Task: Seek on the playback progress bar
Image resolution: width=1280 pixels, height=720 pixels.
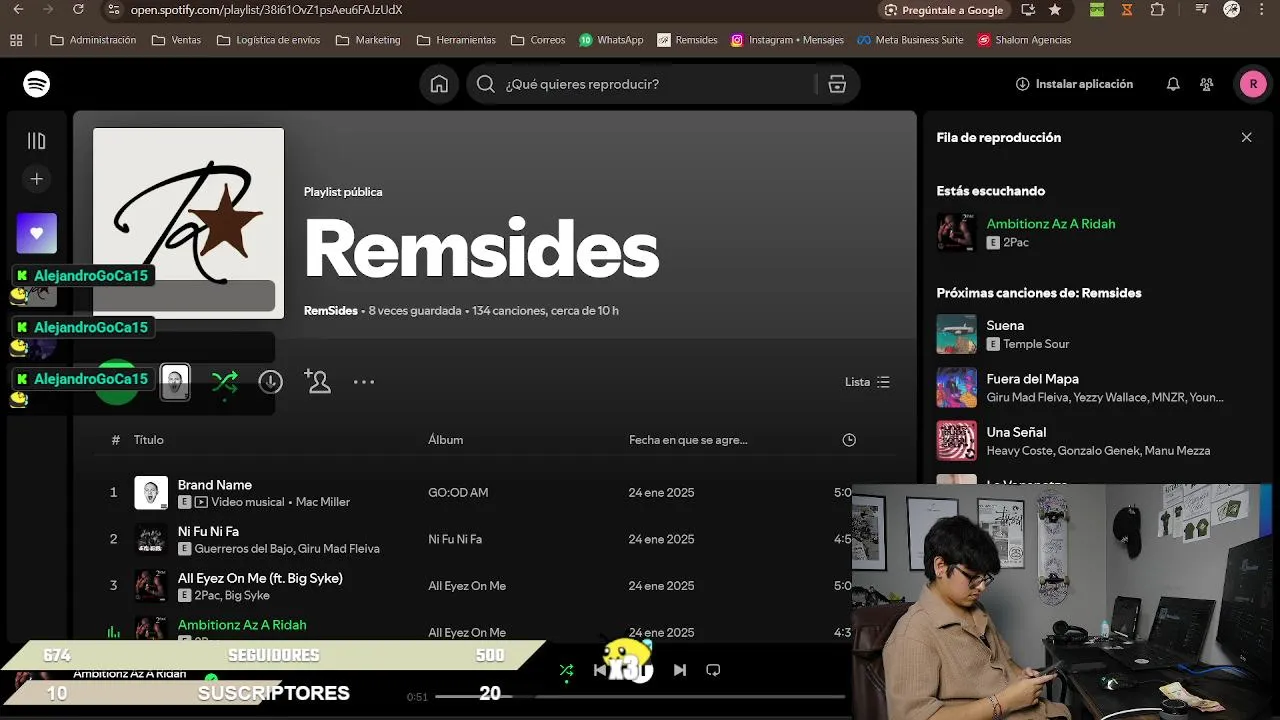Action: pos(640,696)
